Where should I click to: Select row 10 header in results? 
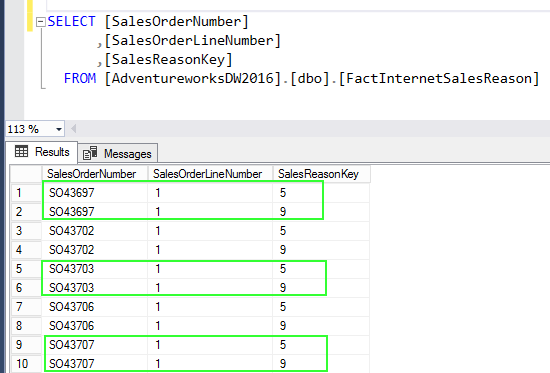[26, 364]
